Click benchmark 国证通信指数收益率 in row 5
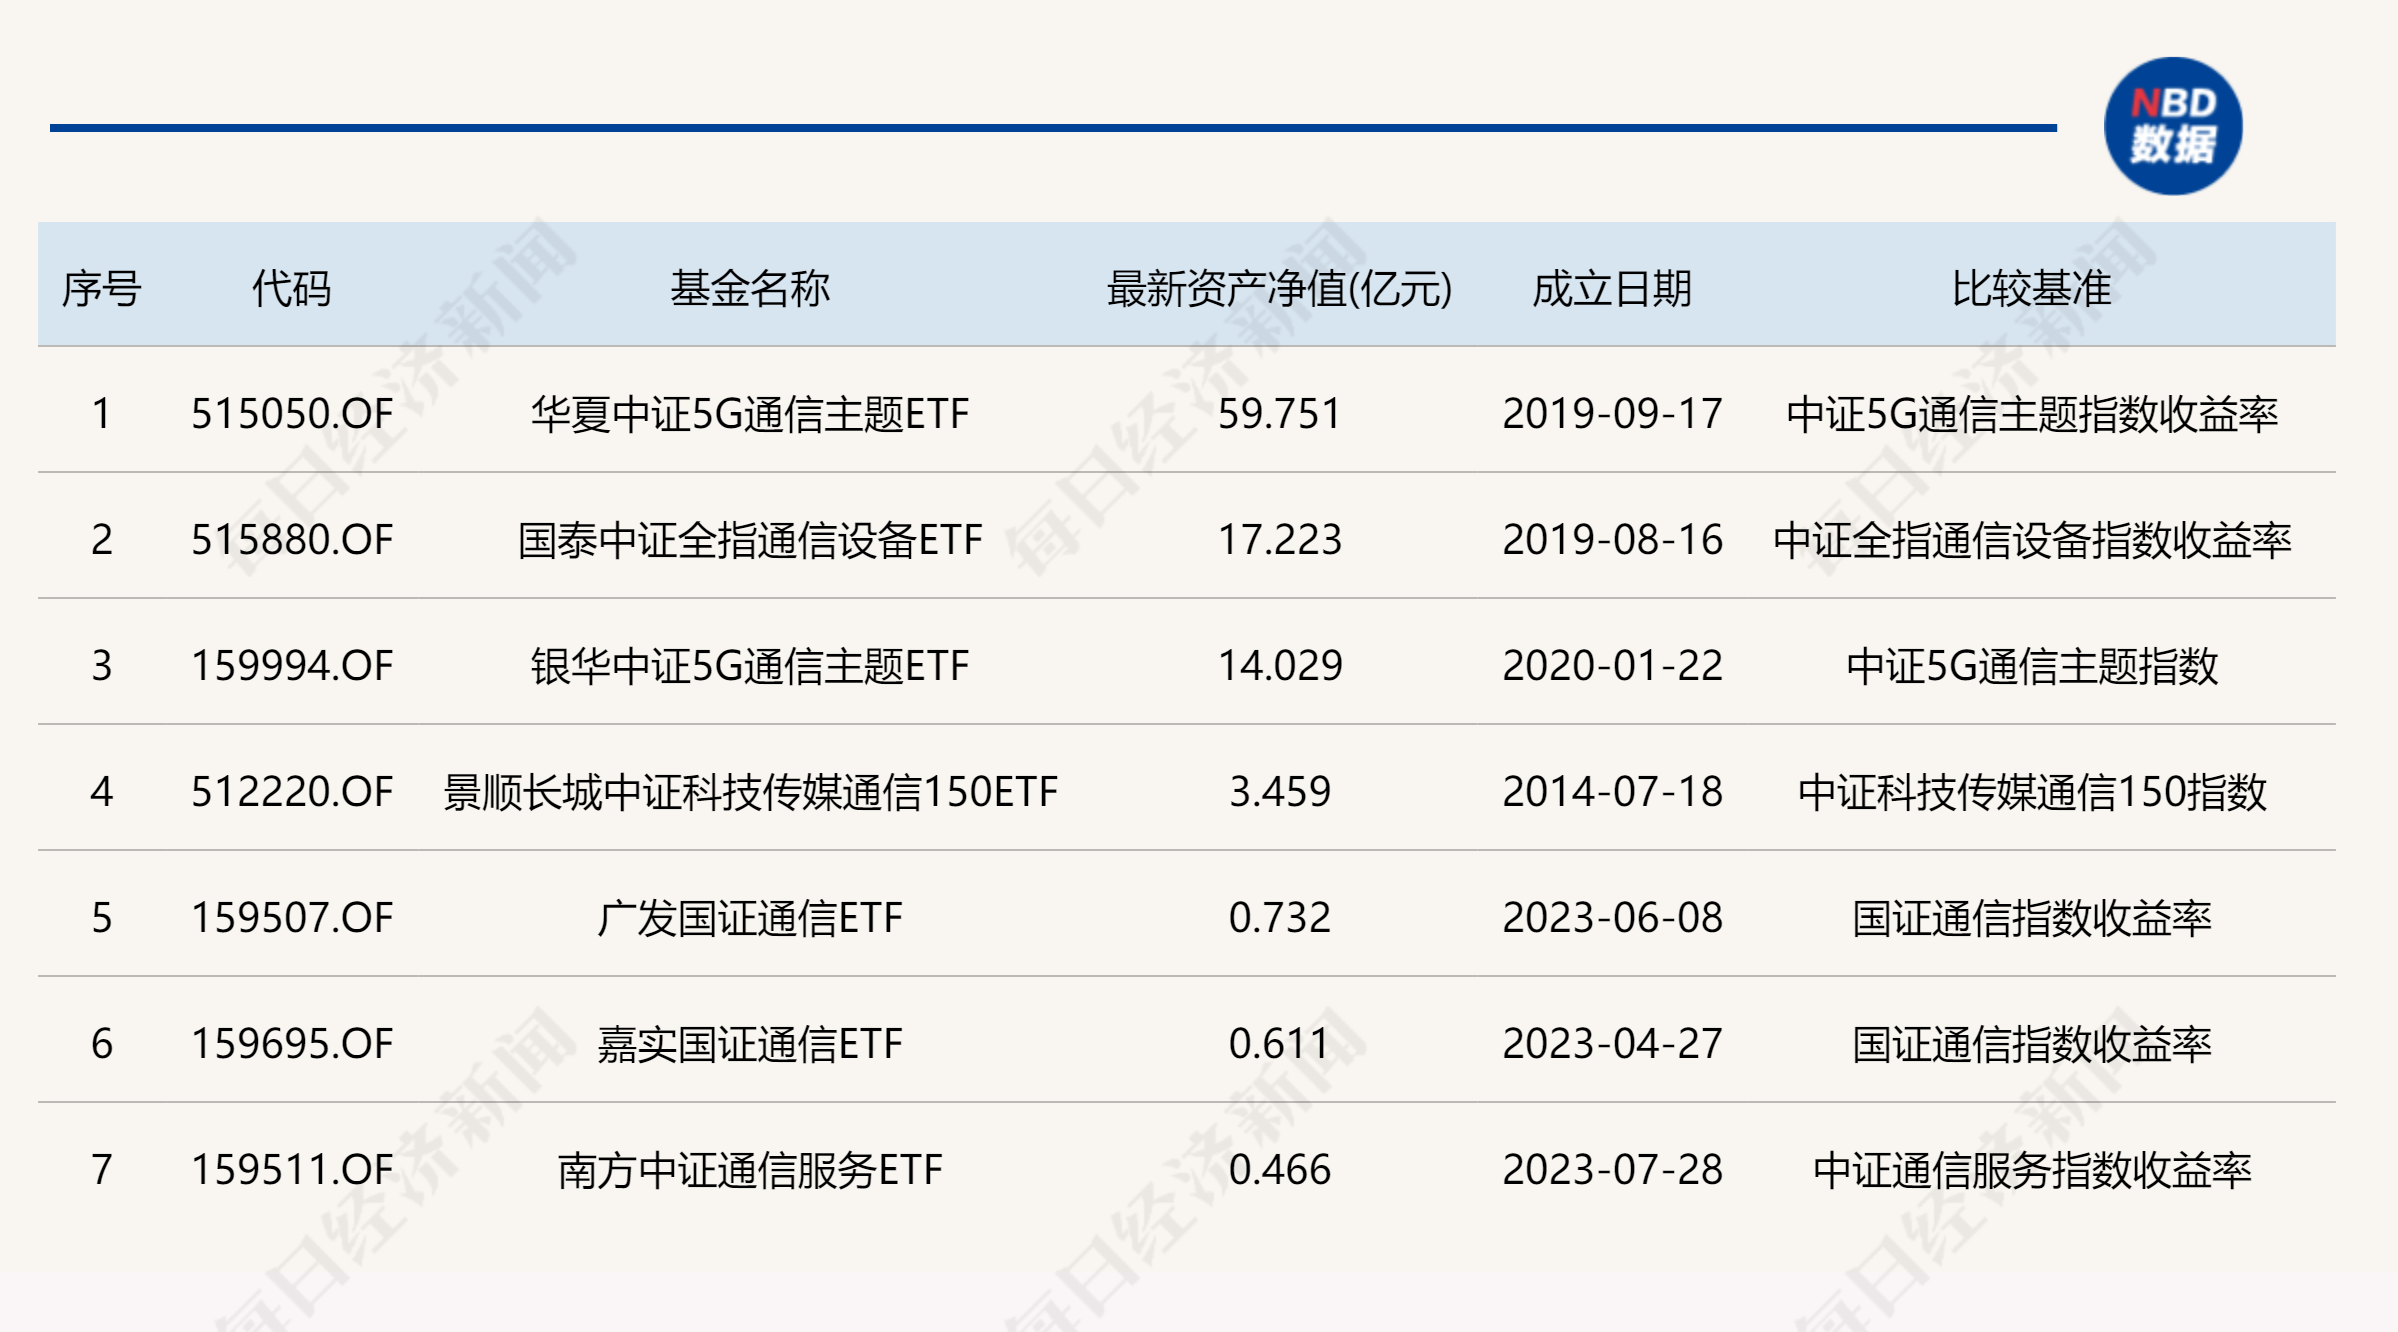The image size is (2398, 1332). pos(2032,918)
